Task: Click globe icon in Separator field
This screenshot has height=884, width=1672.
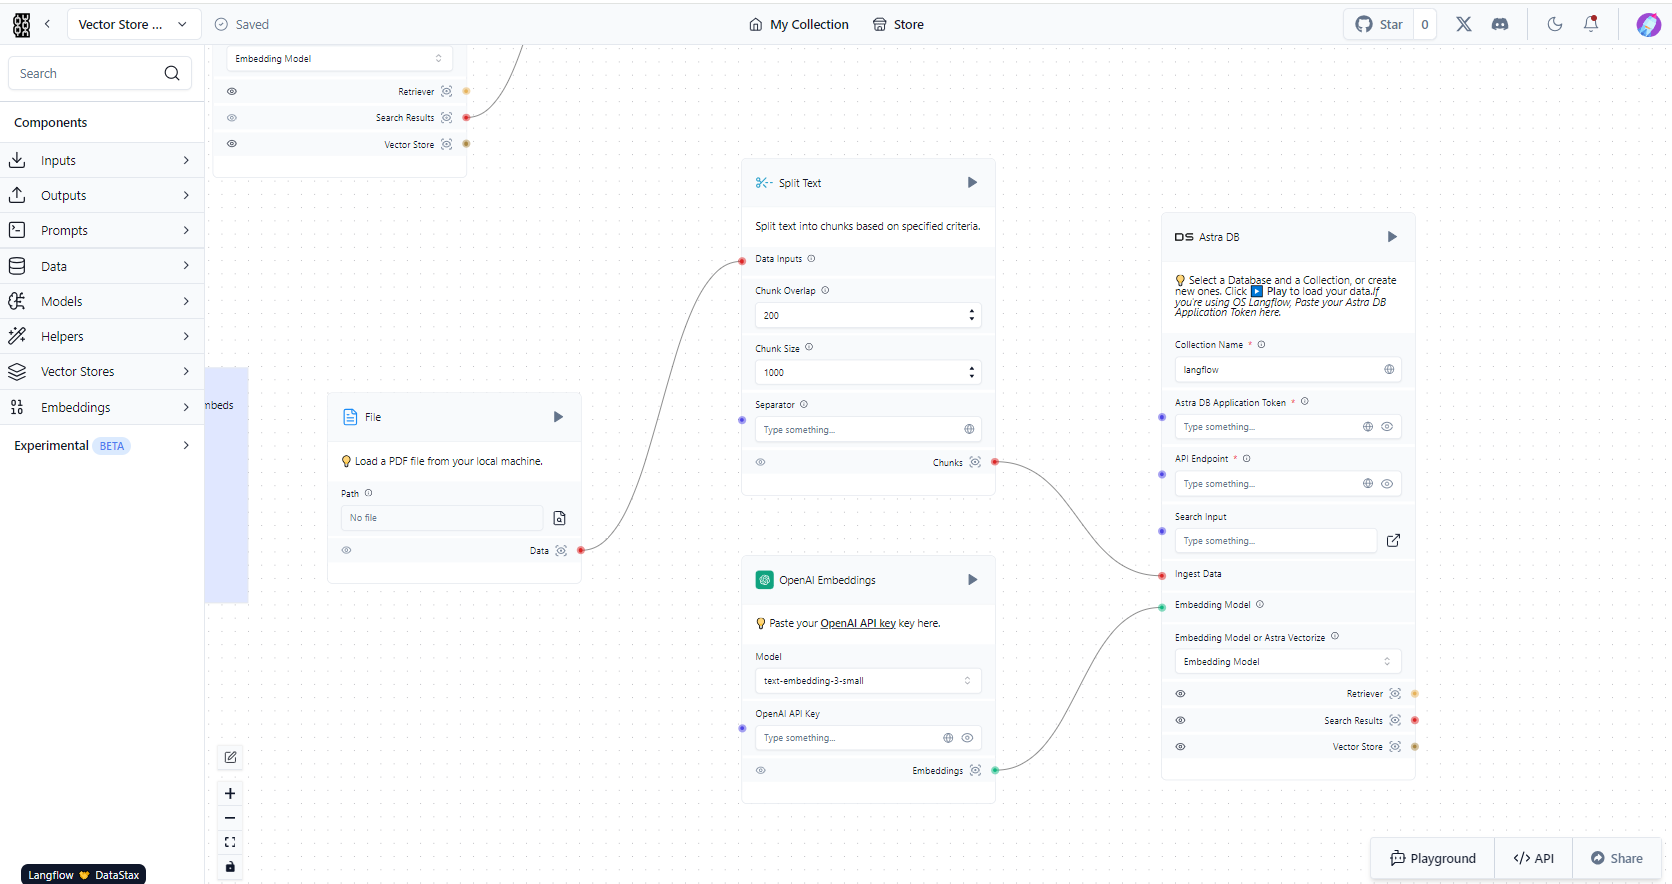Action: [x=969, y=429]
